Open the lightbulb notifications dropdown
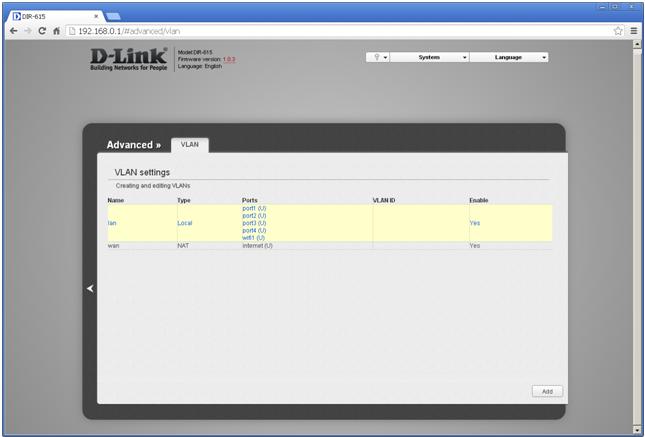 (378, 57)
